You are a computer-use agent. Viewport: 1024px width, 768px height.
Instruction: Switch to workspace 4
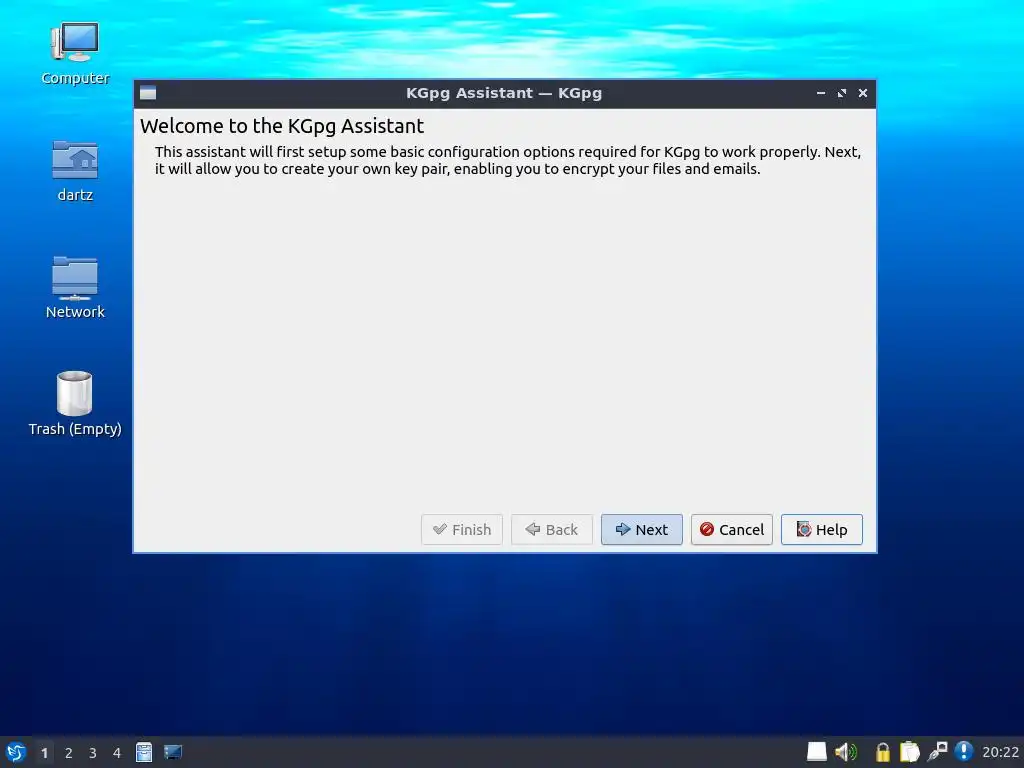117,753
